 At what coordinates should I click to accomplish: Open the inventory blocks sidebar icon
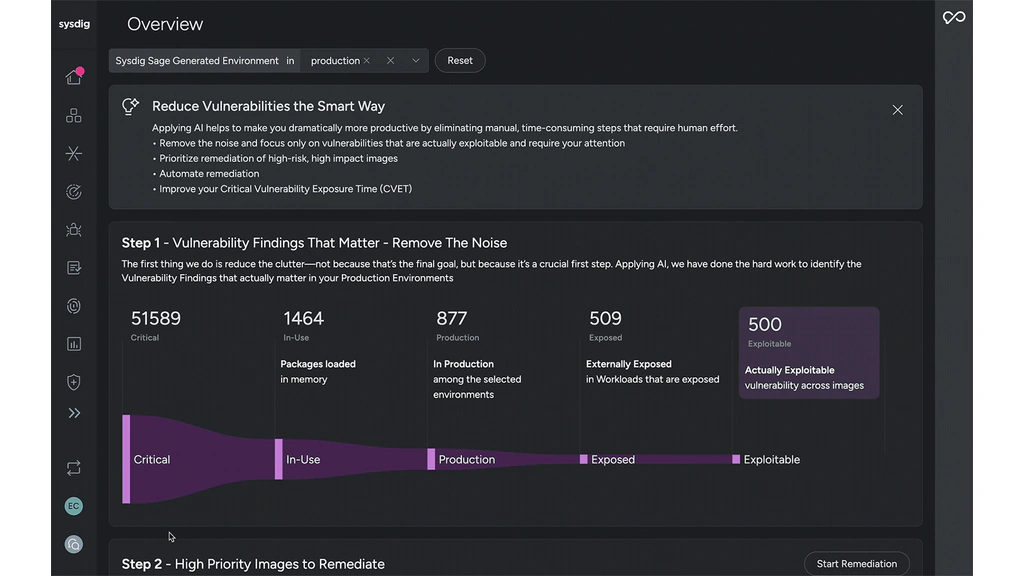(74, 116)
